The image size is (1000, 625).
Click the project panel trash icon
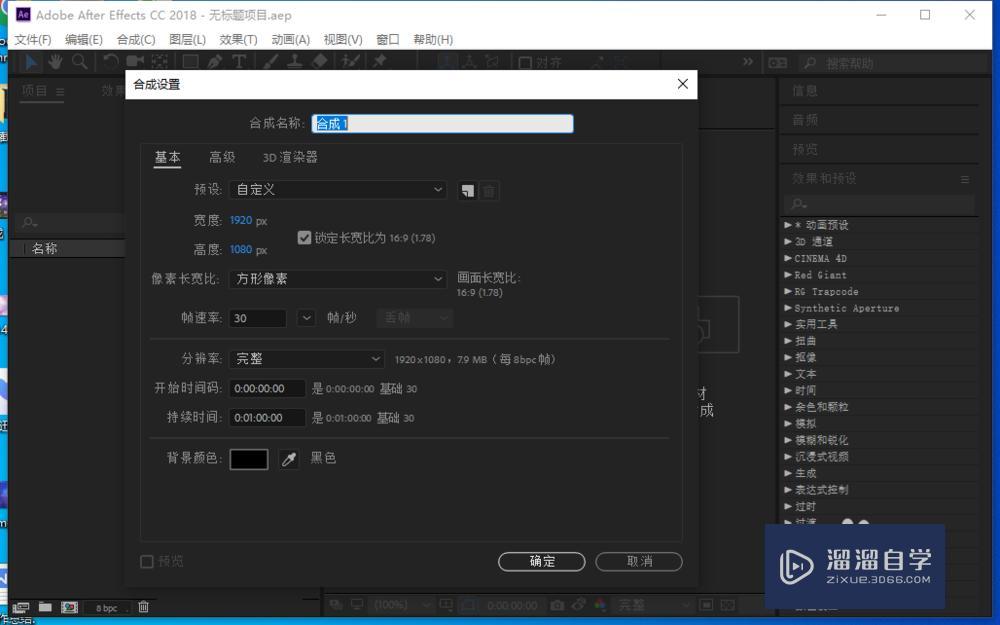tap(143, 607)
